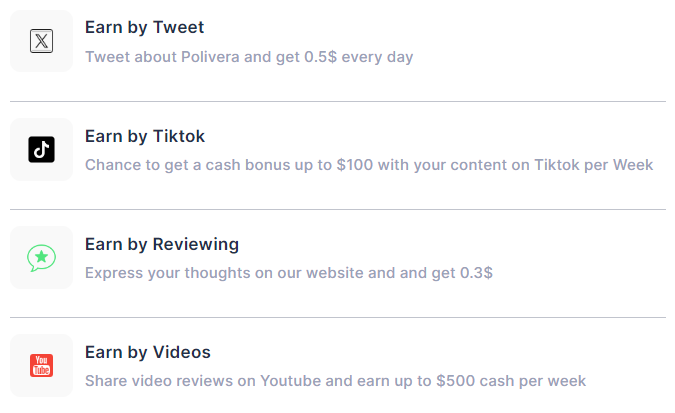Click the 0.5$ amount in tweet description

click(x=320, y=57)
